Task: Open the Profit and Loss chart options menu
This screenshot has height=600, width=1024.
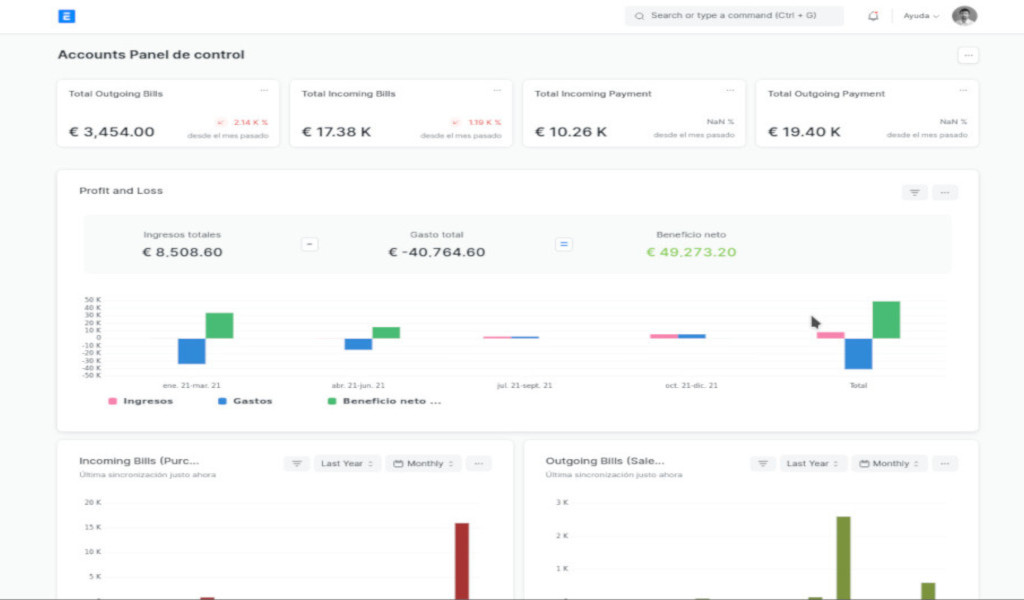Action: coord(945,192)
